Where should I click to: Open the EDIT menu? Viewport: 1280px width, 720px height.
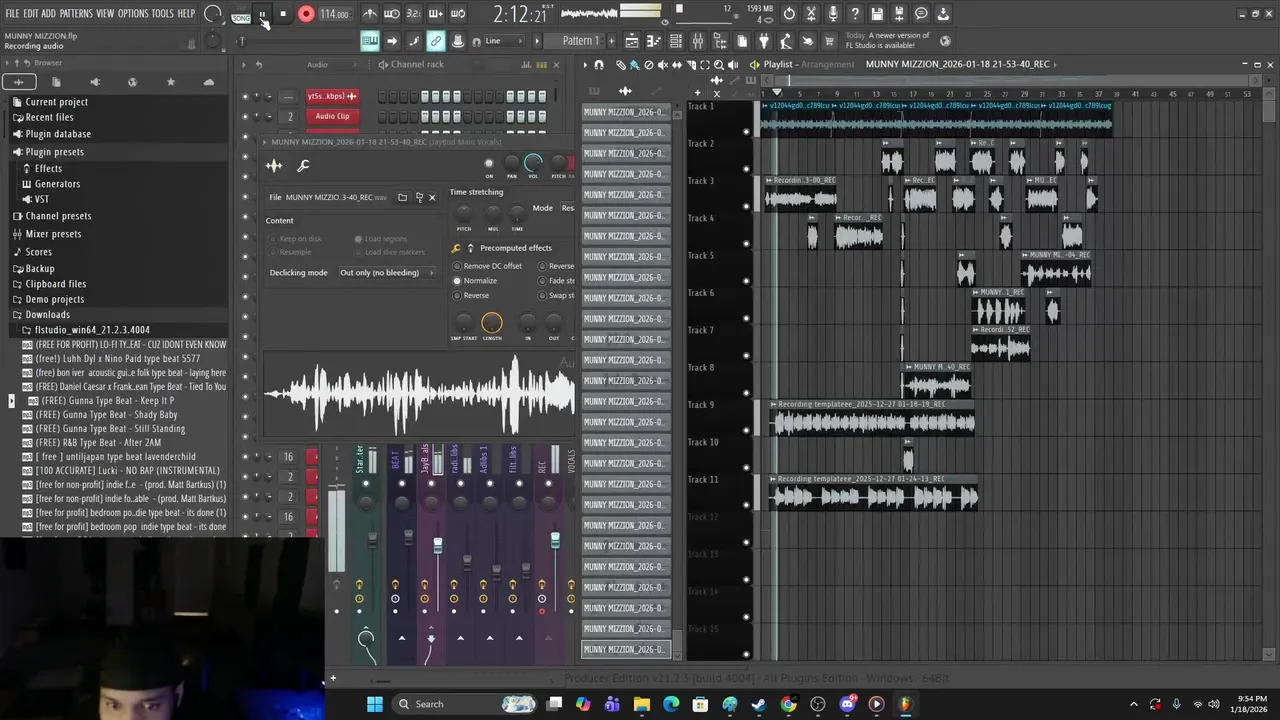tap(31, 14)
